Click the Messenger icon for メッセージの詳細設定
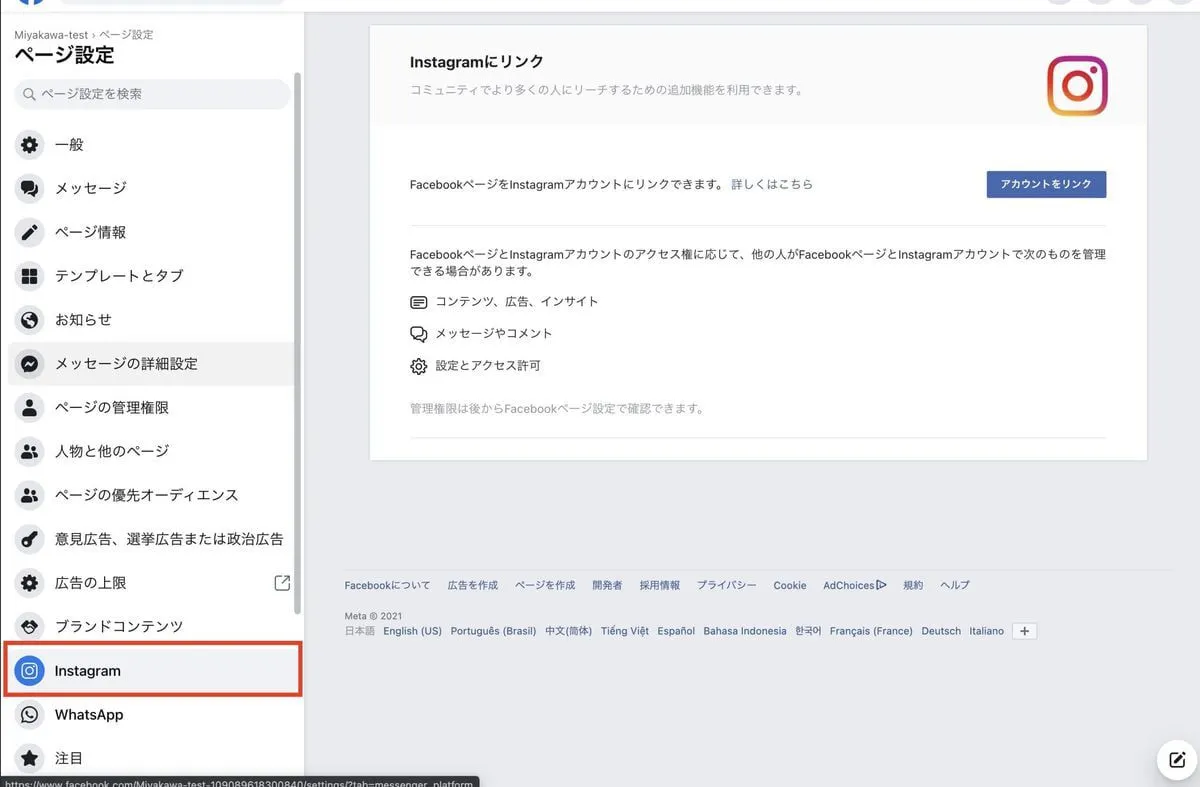Screen dimensions: 1200x787 point(30,364)
